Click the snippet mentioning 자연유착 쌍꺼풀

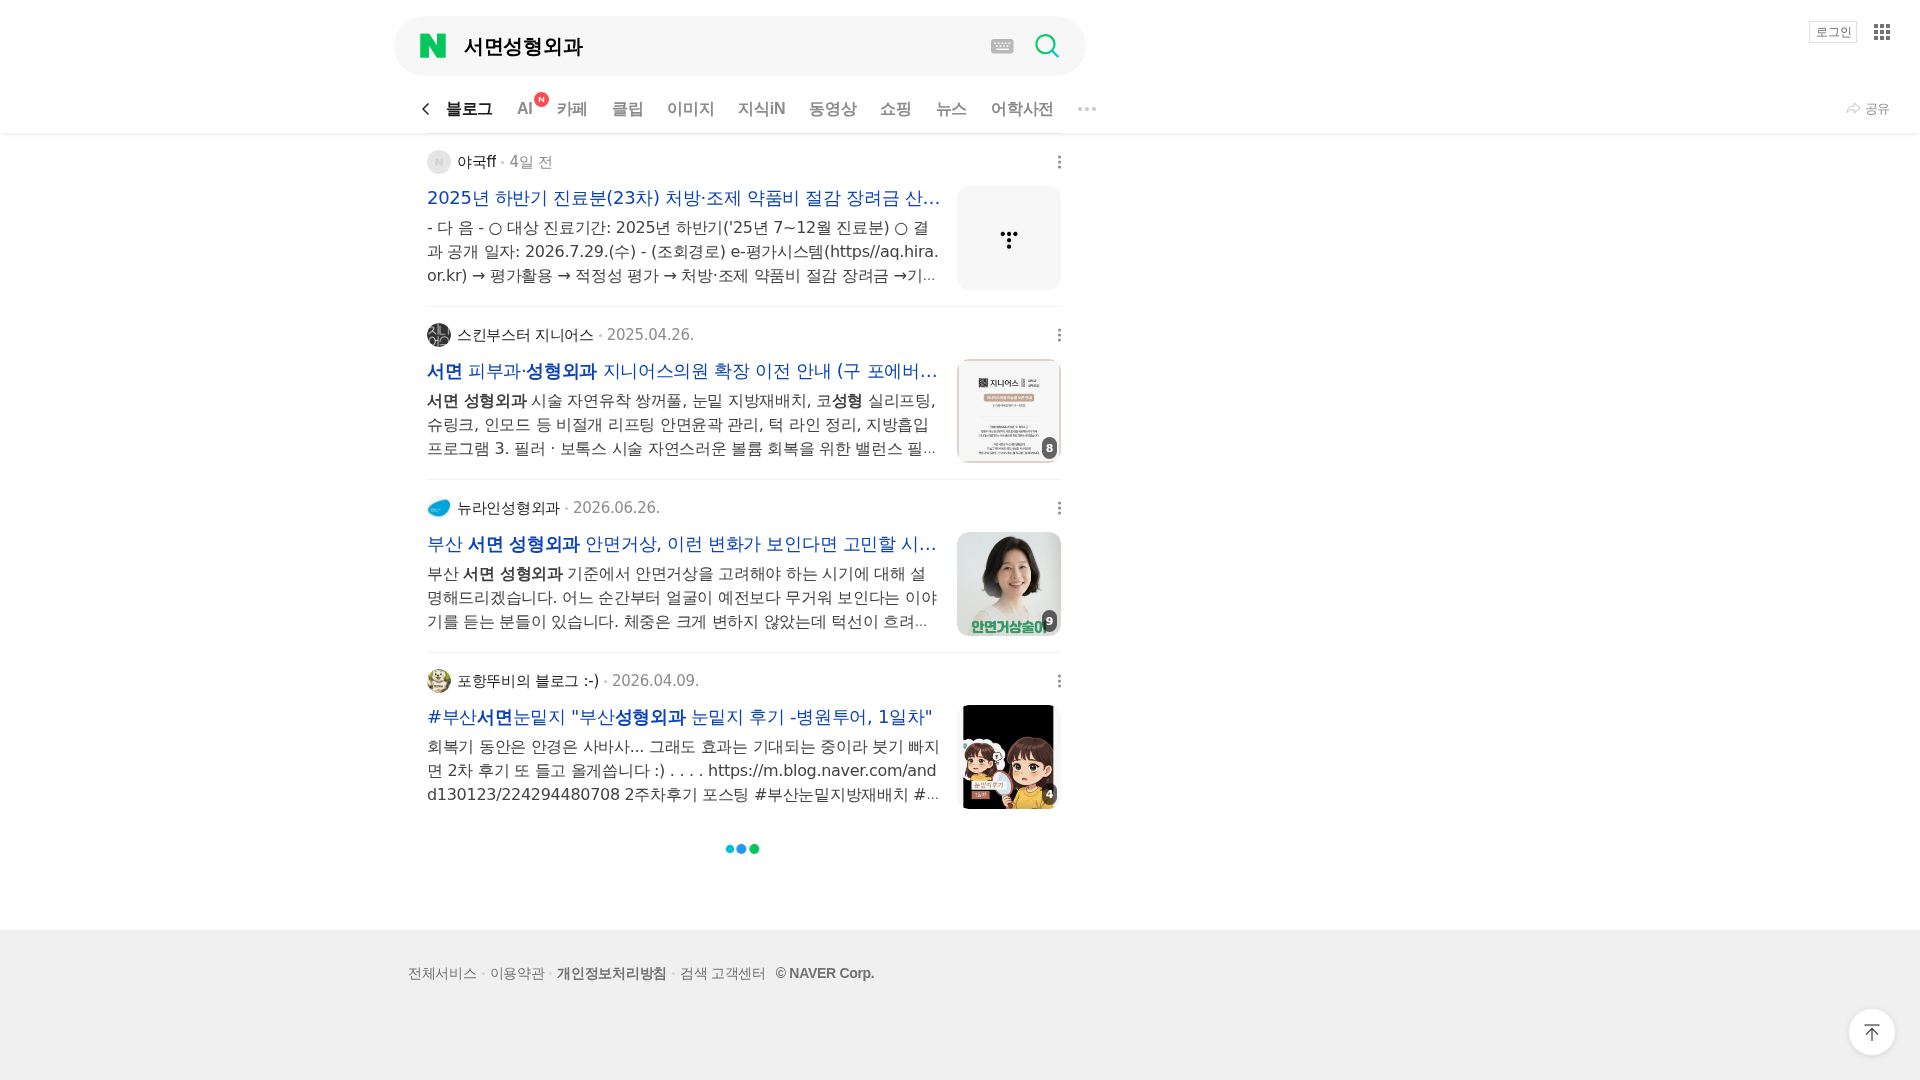(684, 425)
